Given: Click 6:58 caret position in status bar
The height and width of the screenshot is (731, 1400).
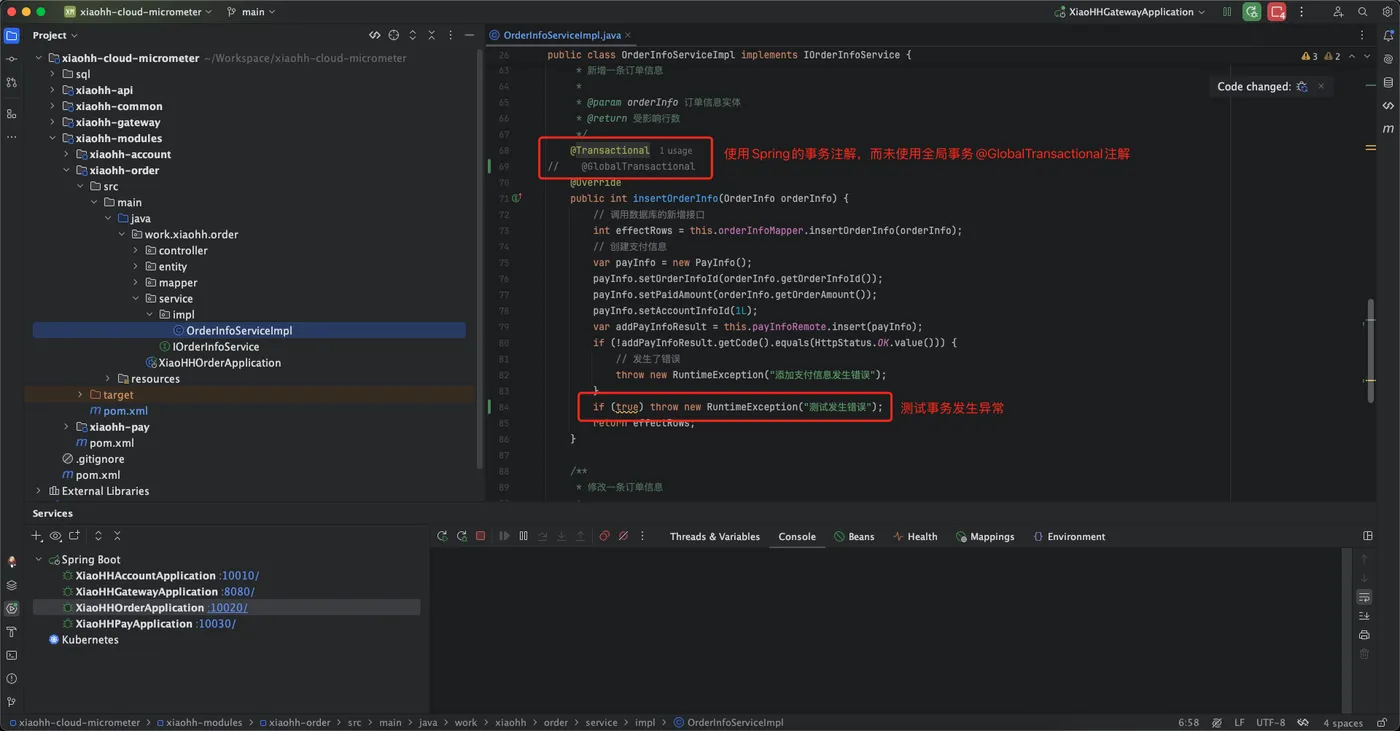Looking at the screenshot, I should coord(1188,722).
